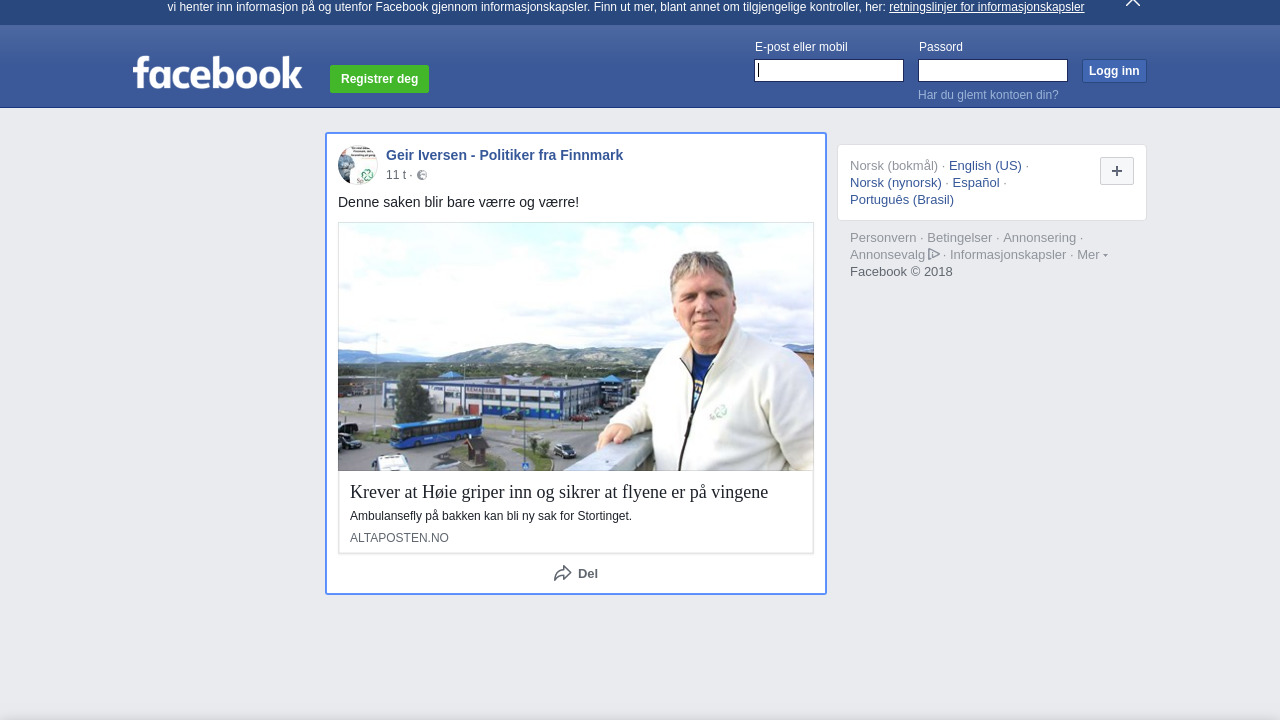Open Geir Iversen's profile picture
Image resolution: width=1280 pixels, height=720 pixels.
click(357, 165)
